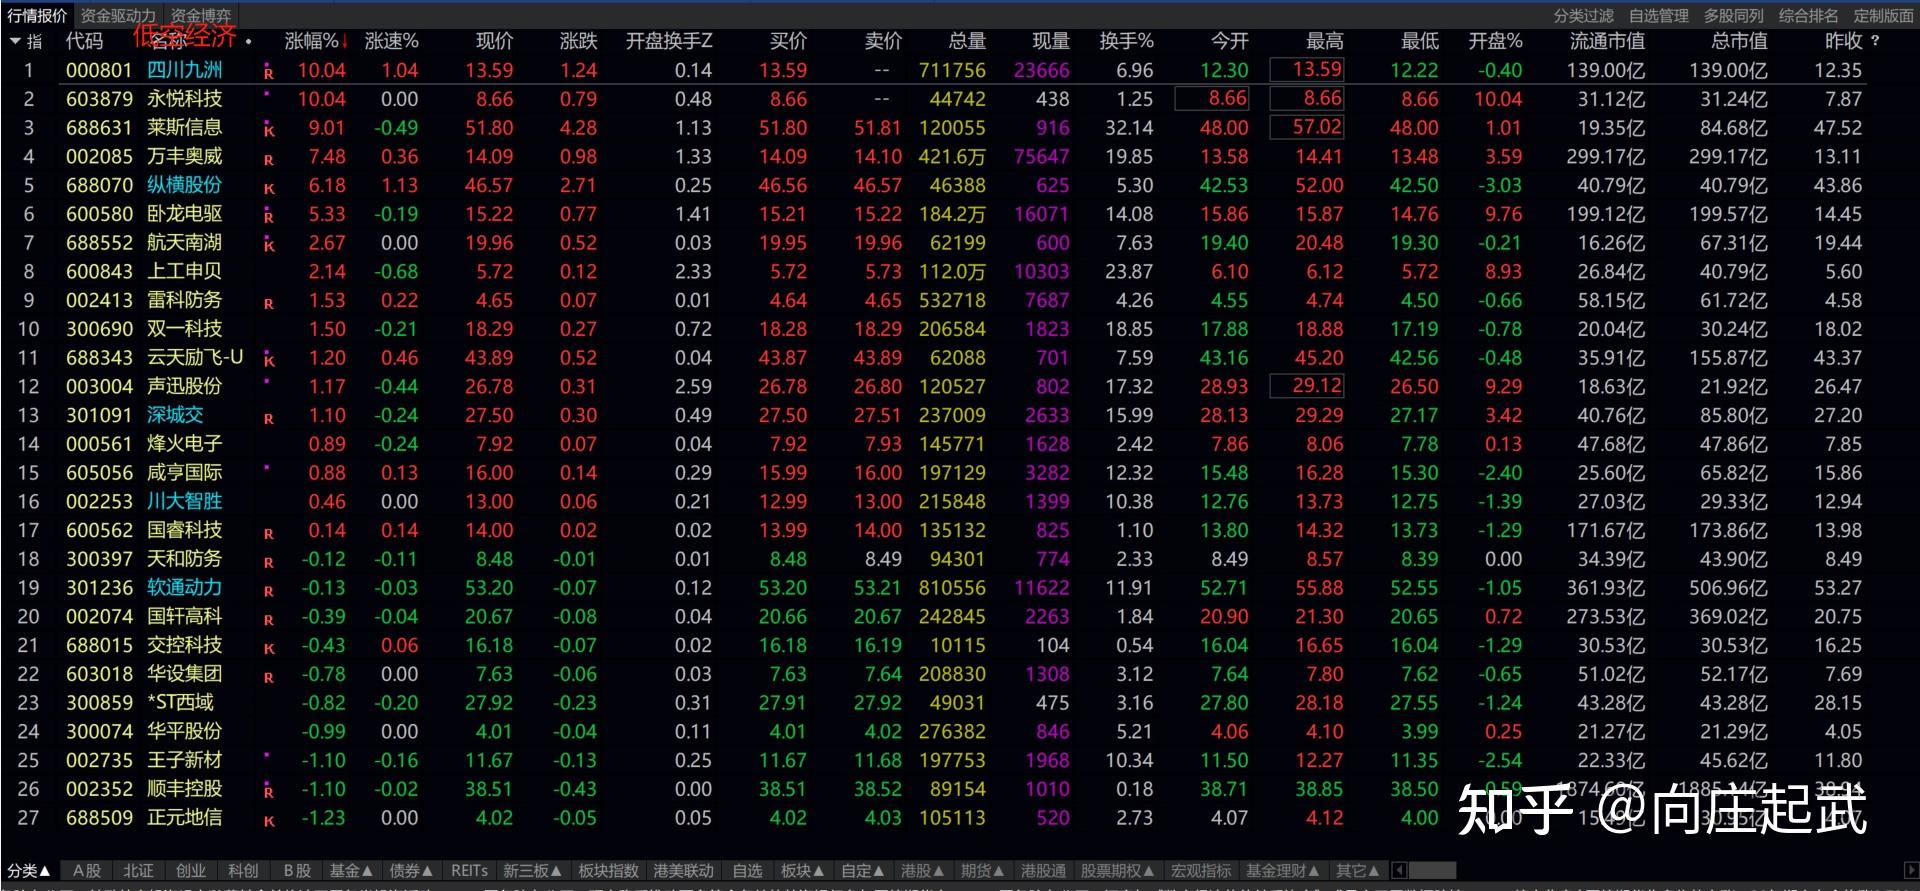Sort by the 现价 column header
Image resolution: width=1920 pixels, height=891 pixels.
[x=494, y=41]
